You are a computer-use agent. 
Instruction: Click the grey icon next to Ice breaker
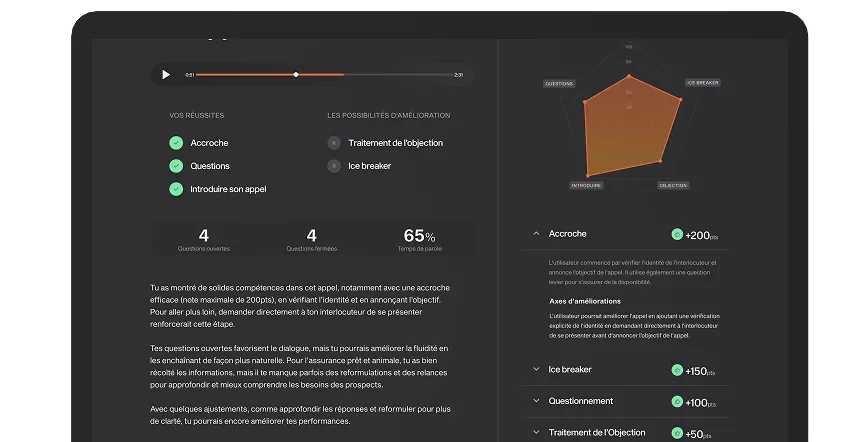334,166
